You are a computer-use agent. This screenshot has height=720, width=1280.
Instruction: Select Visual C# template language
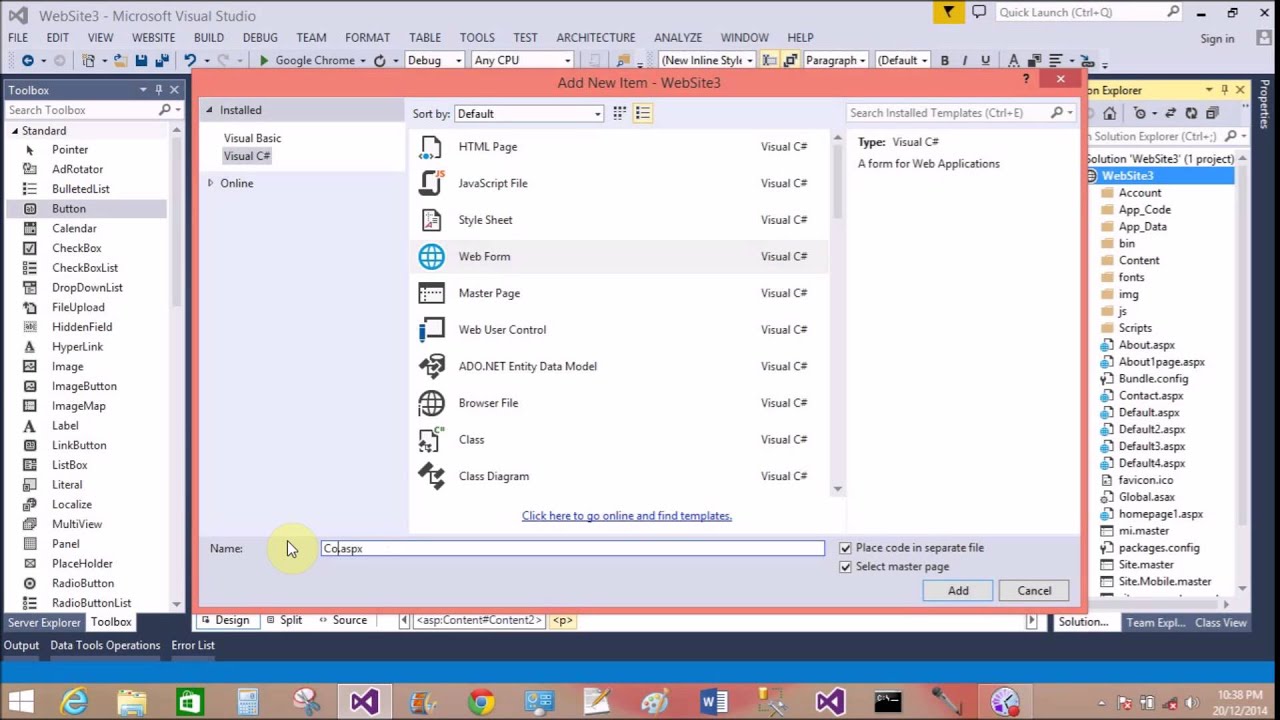(x=247, y=156)
